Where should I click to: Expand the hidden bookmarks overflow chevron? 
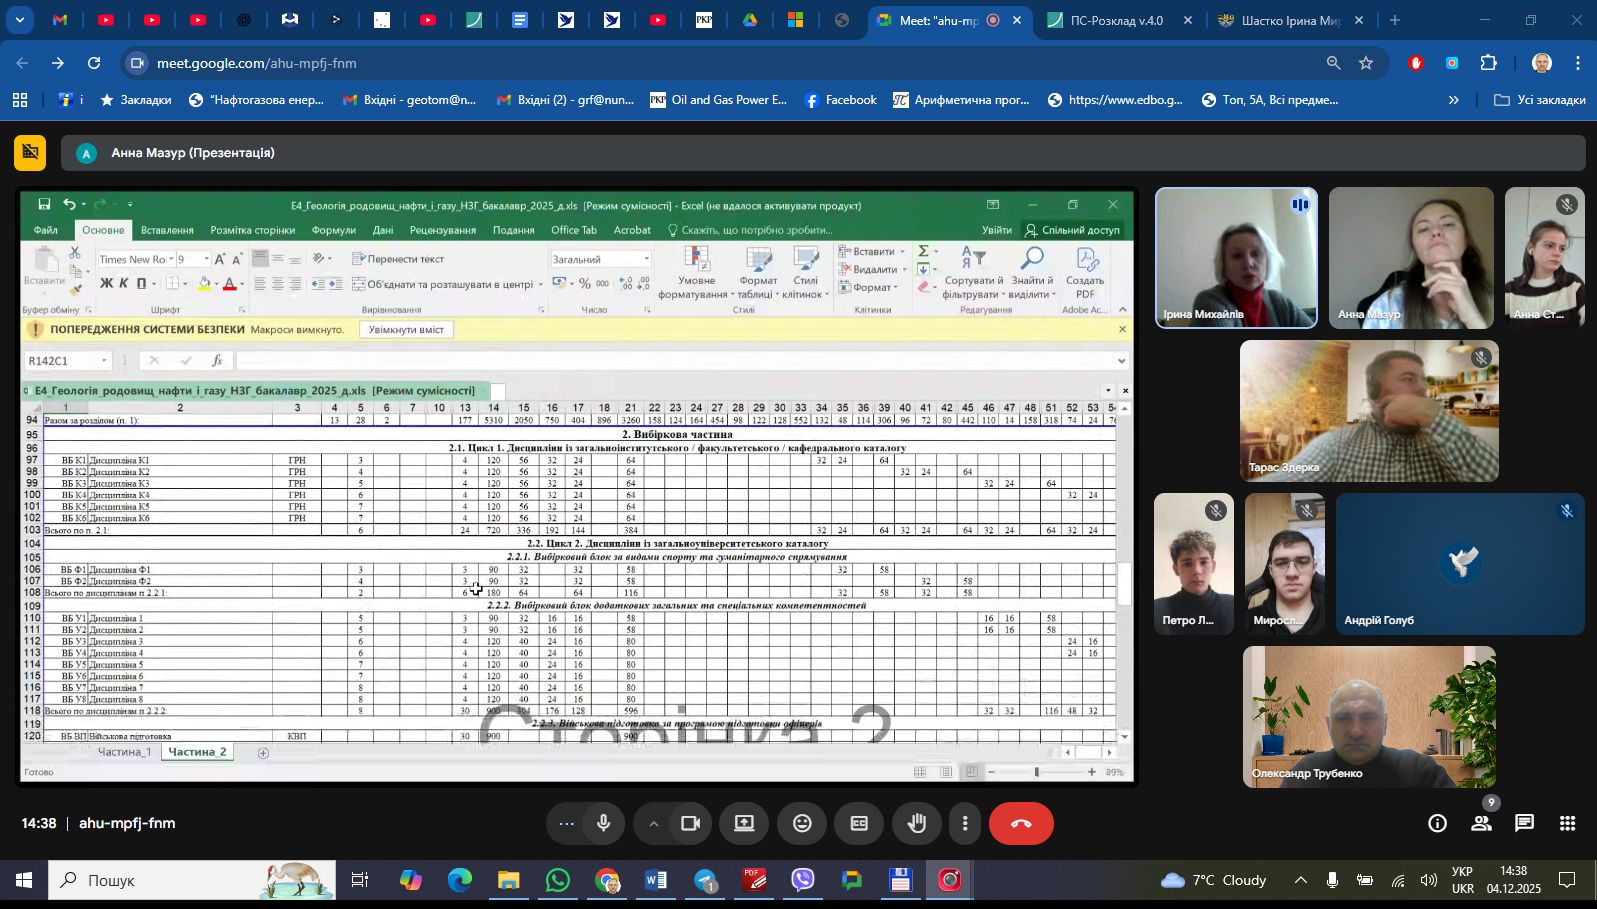click(1453, 100)
